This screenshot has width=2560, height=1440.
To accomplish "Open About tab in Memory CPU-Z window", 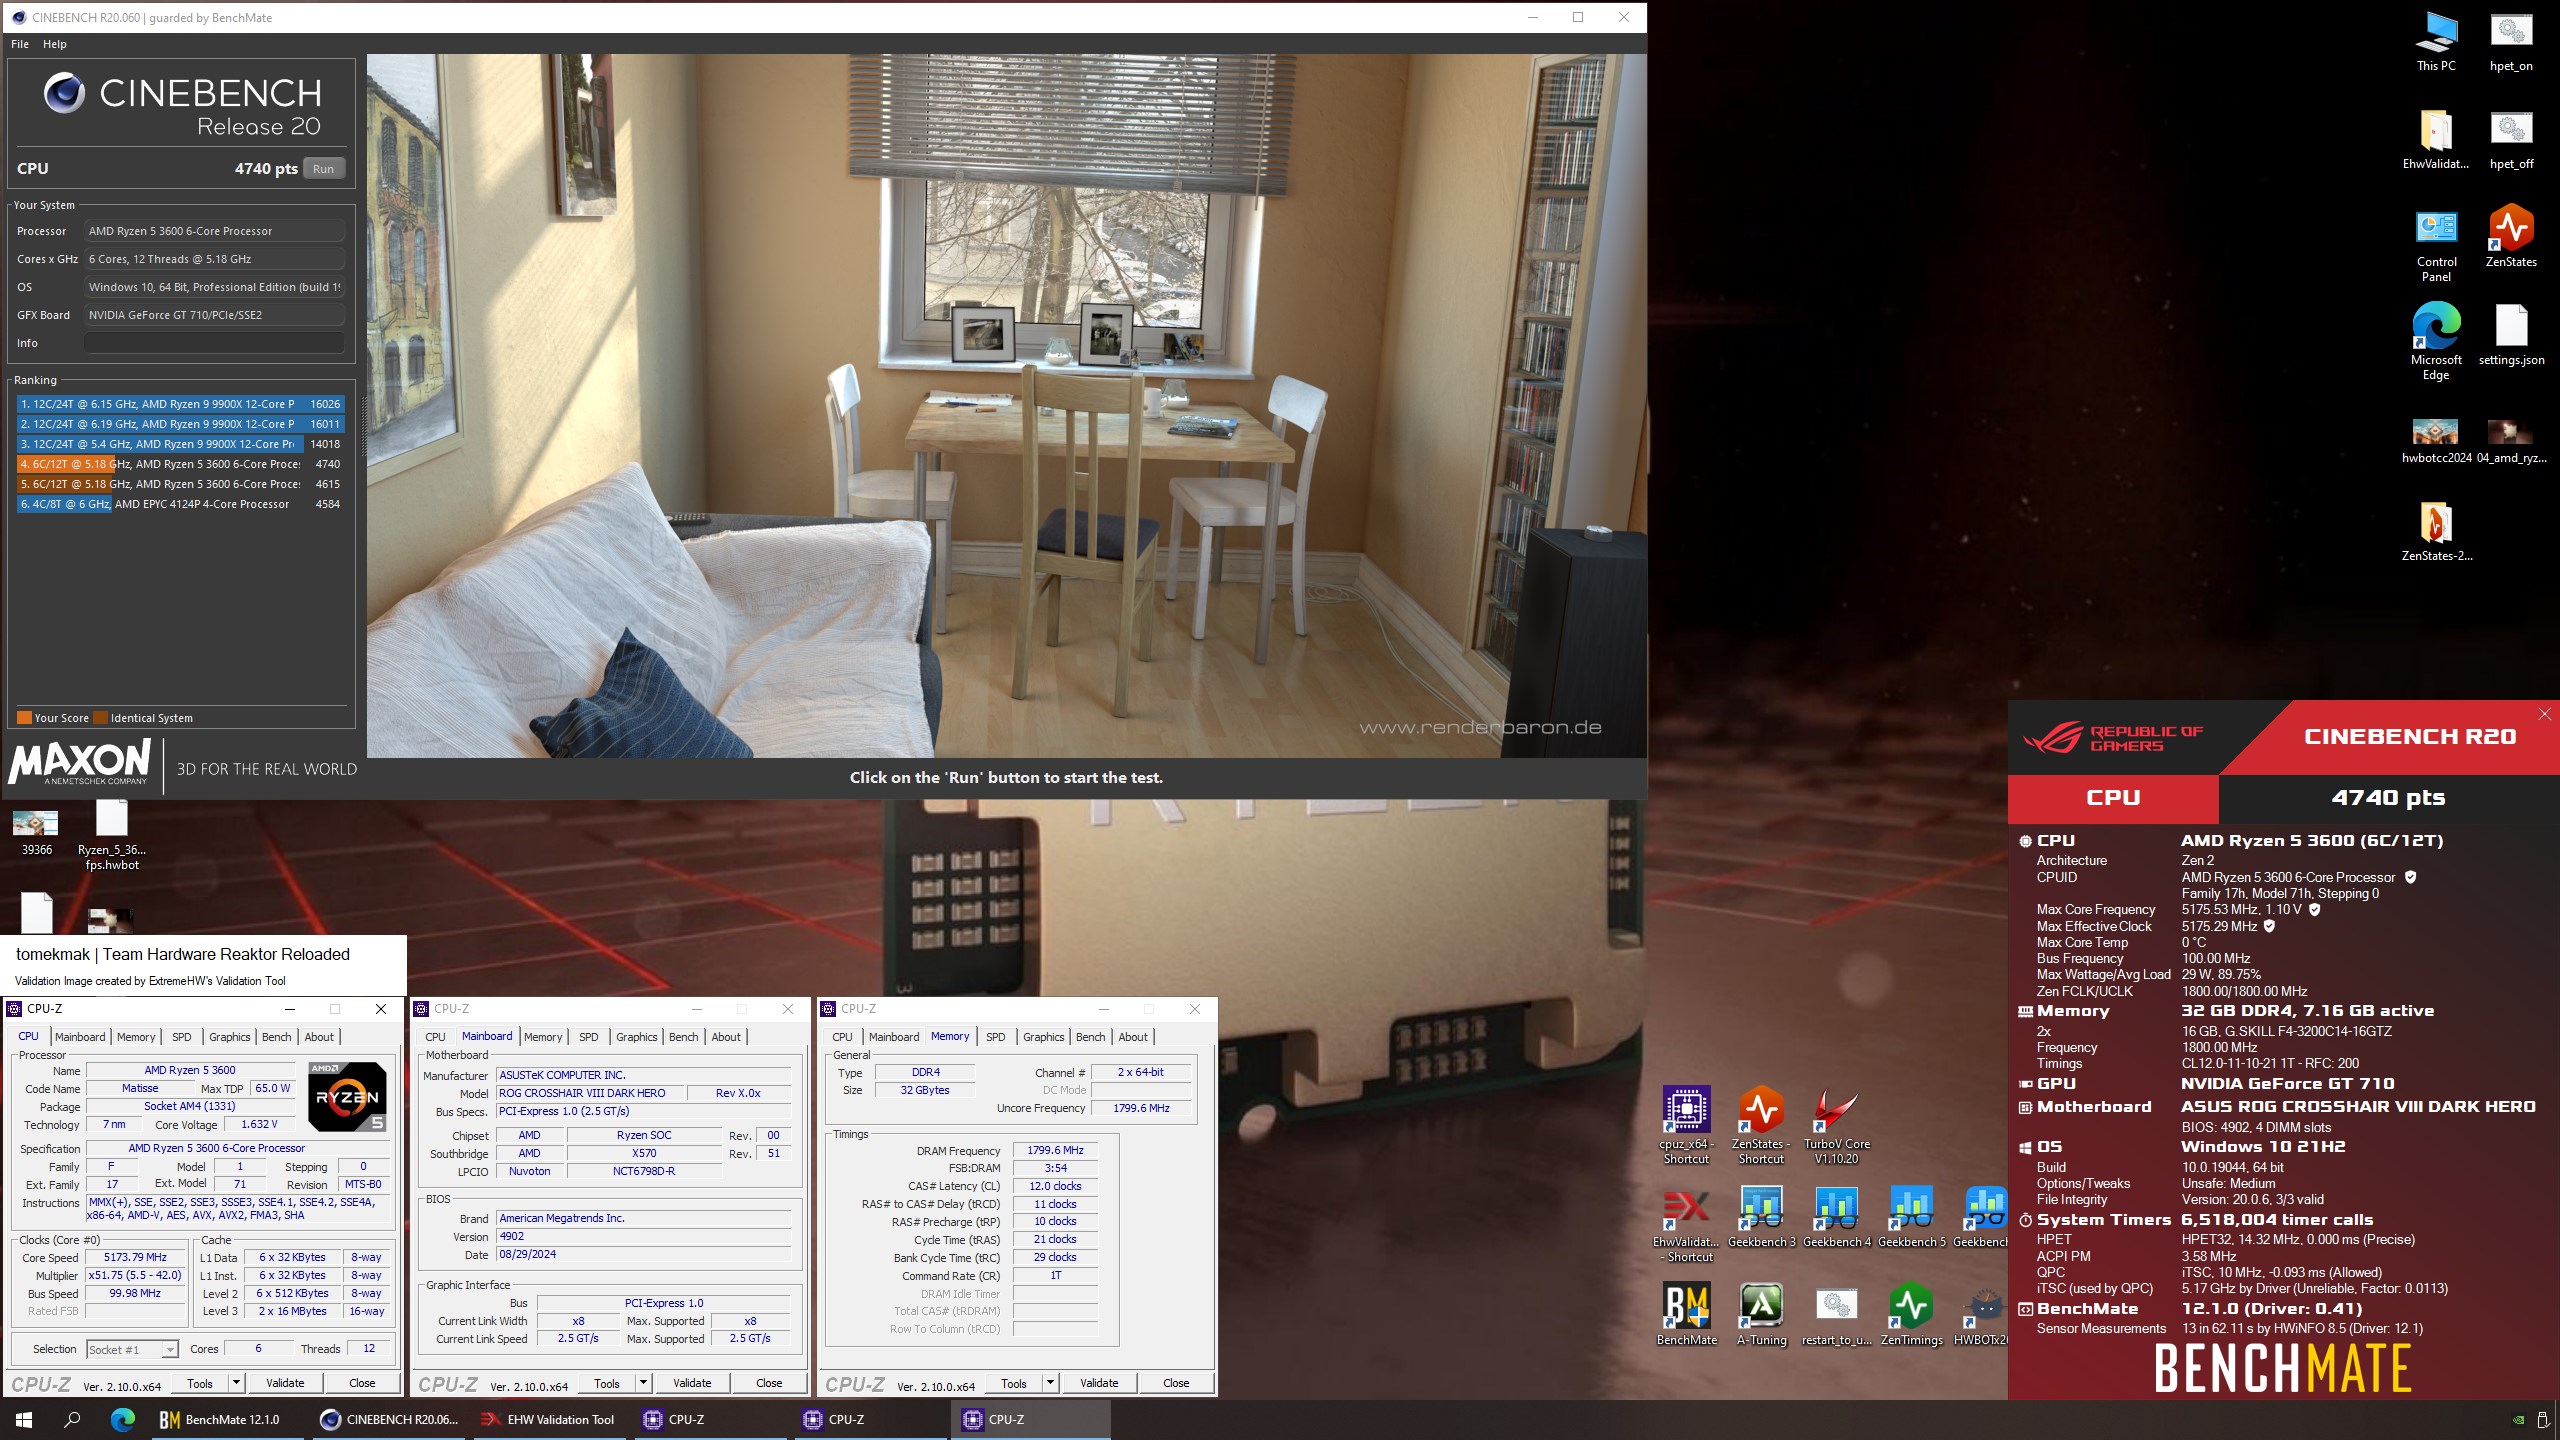I will (1133, 1037).
